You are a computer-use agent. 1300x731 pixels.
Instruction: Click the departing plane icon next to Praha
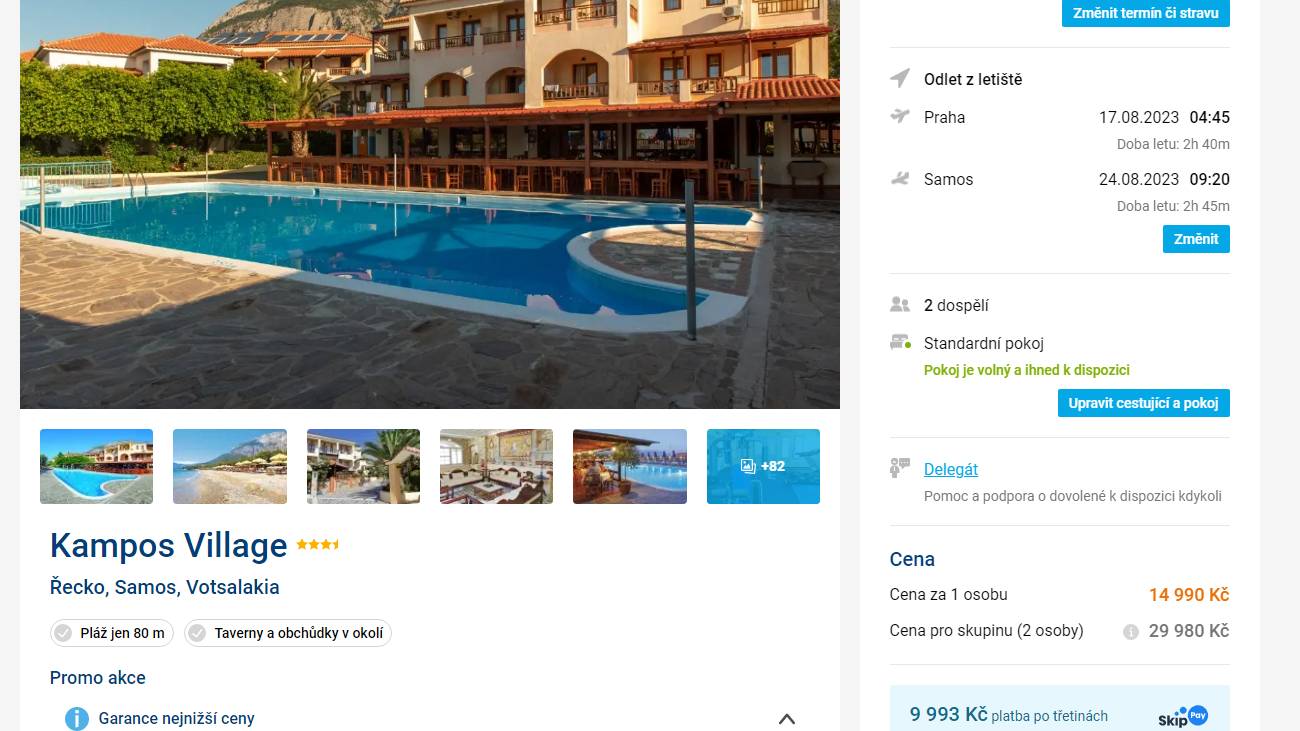point(900,116)
